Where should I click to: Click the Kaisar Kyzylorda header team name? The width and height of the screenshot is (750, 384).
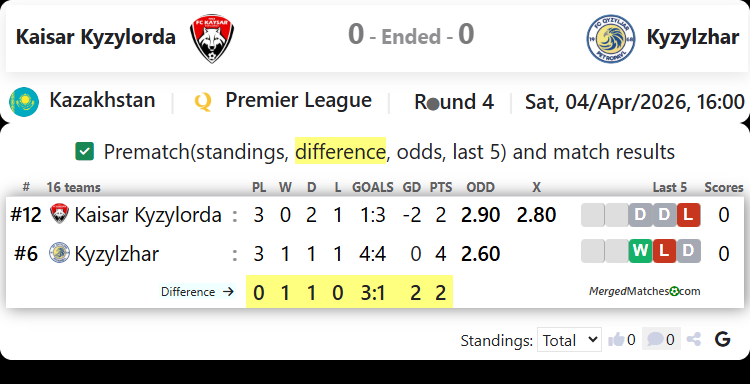(x=96, y=37)
